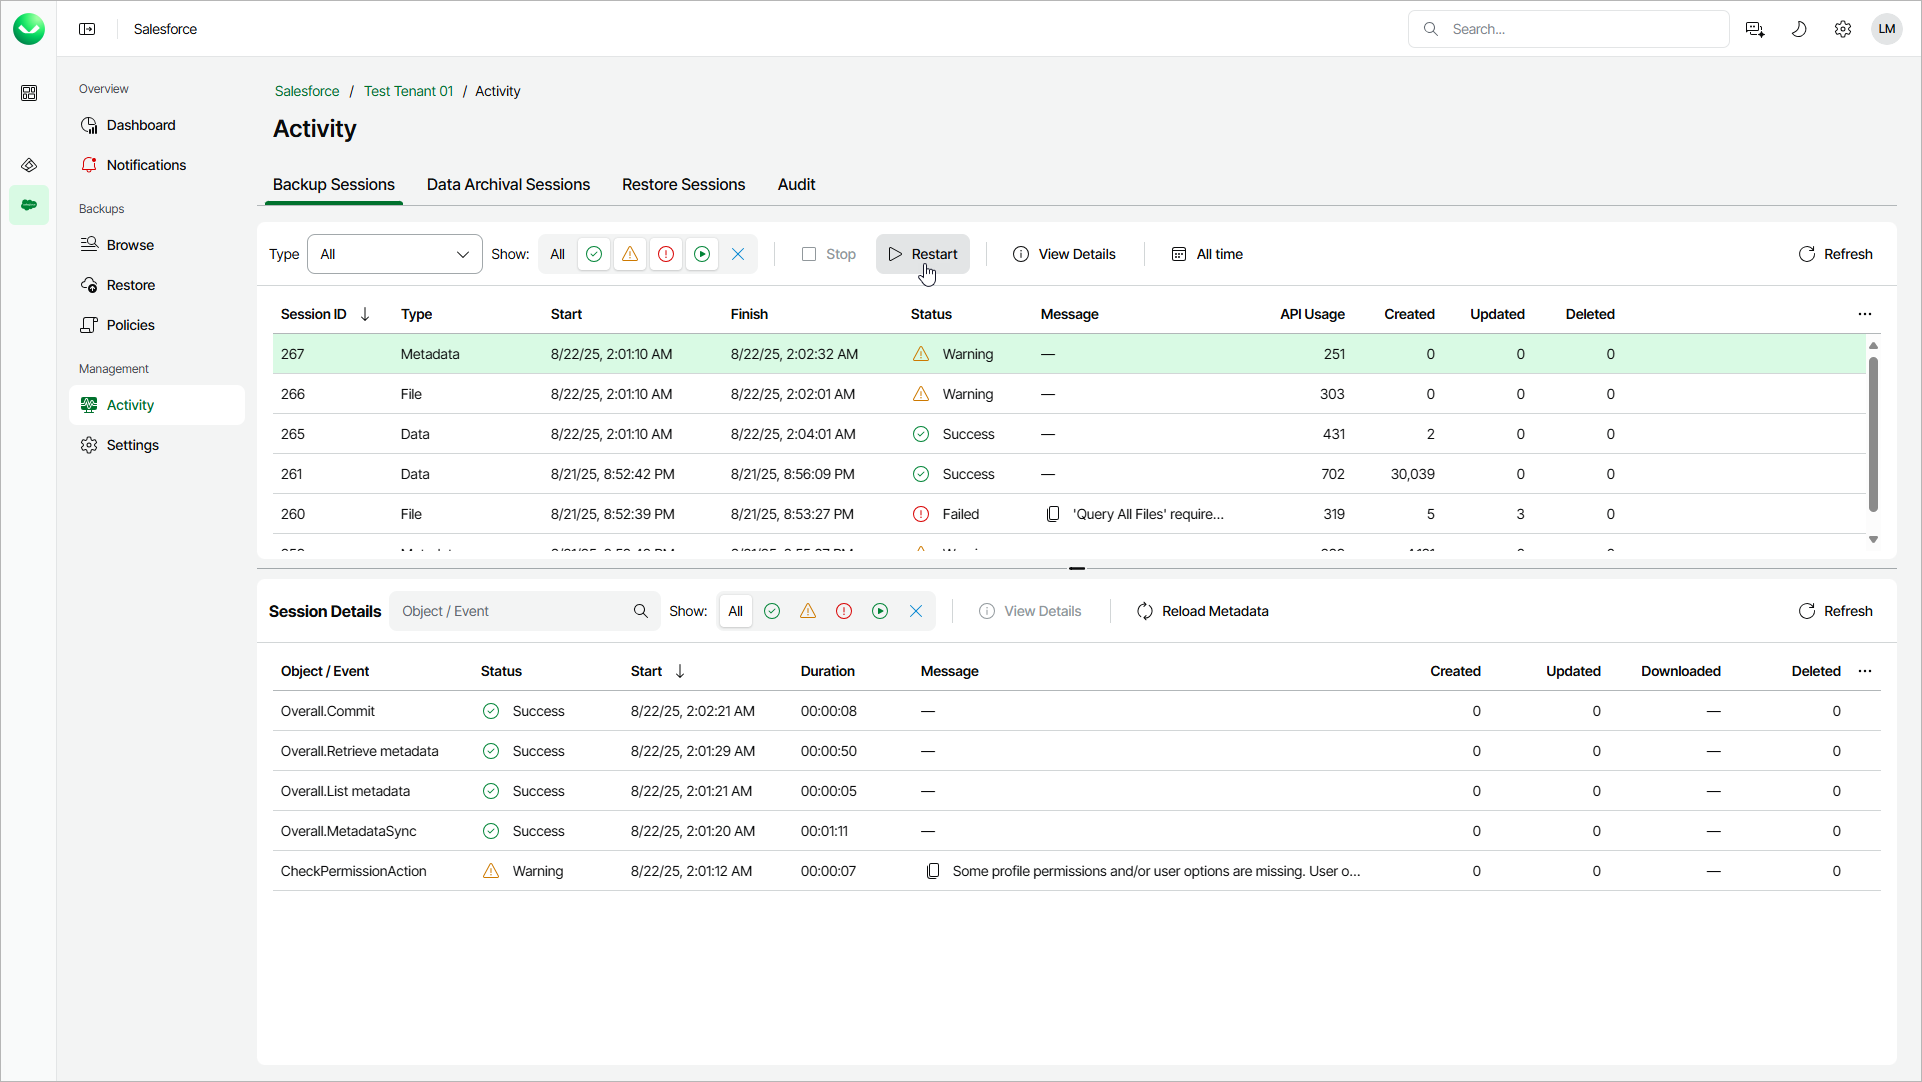
Task: Toggle canceled filter in Session Details
Action: 916,611
